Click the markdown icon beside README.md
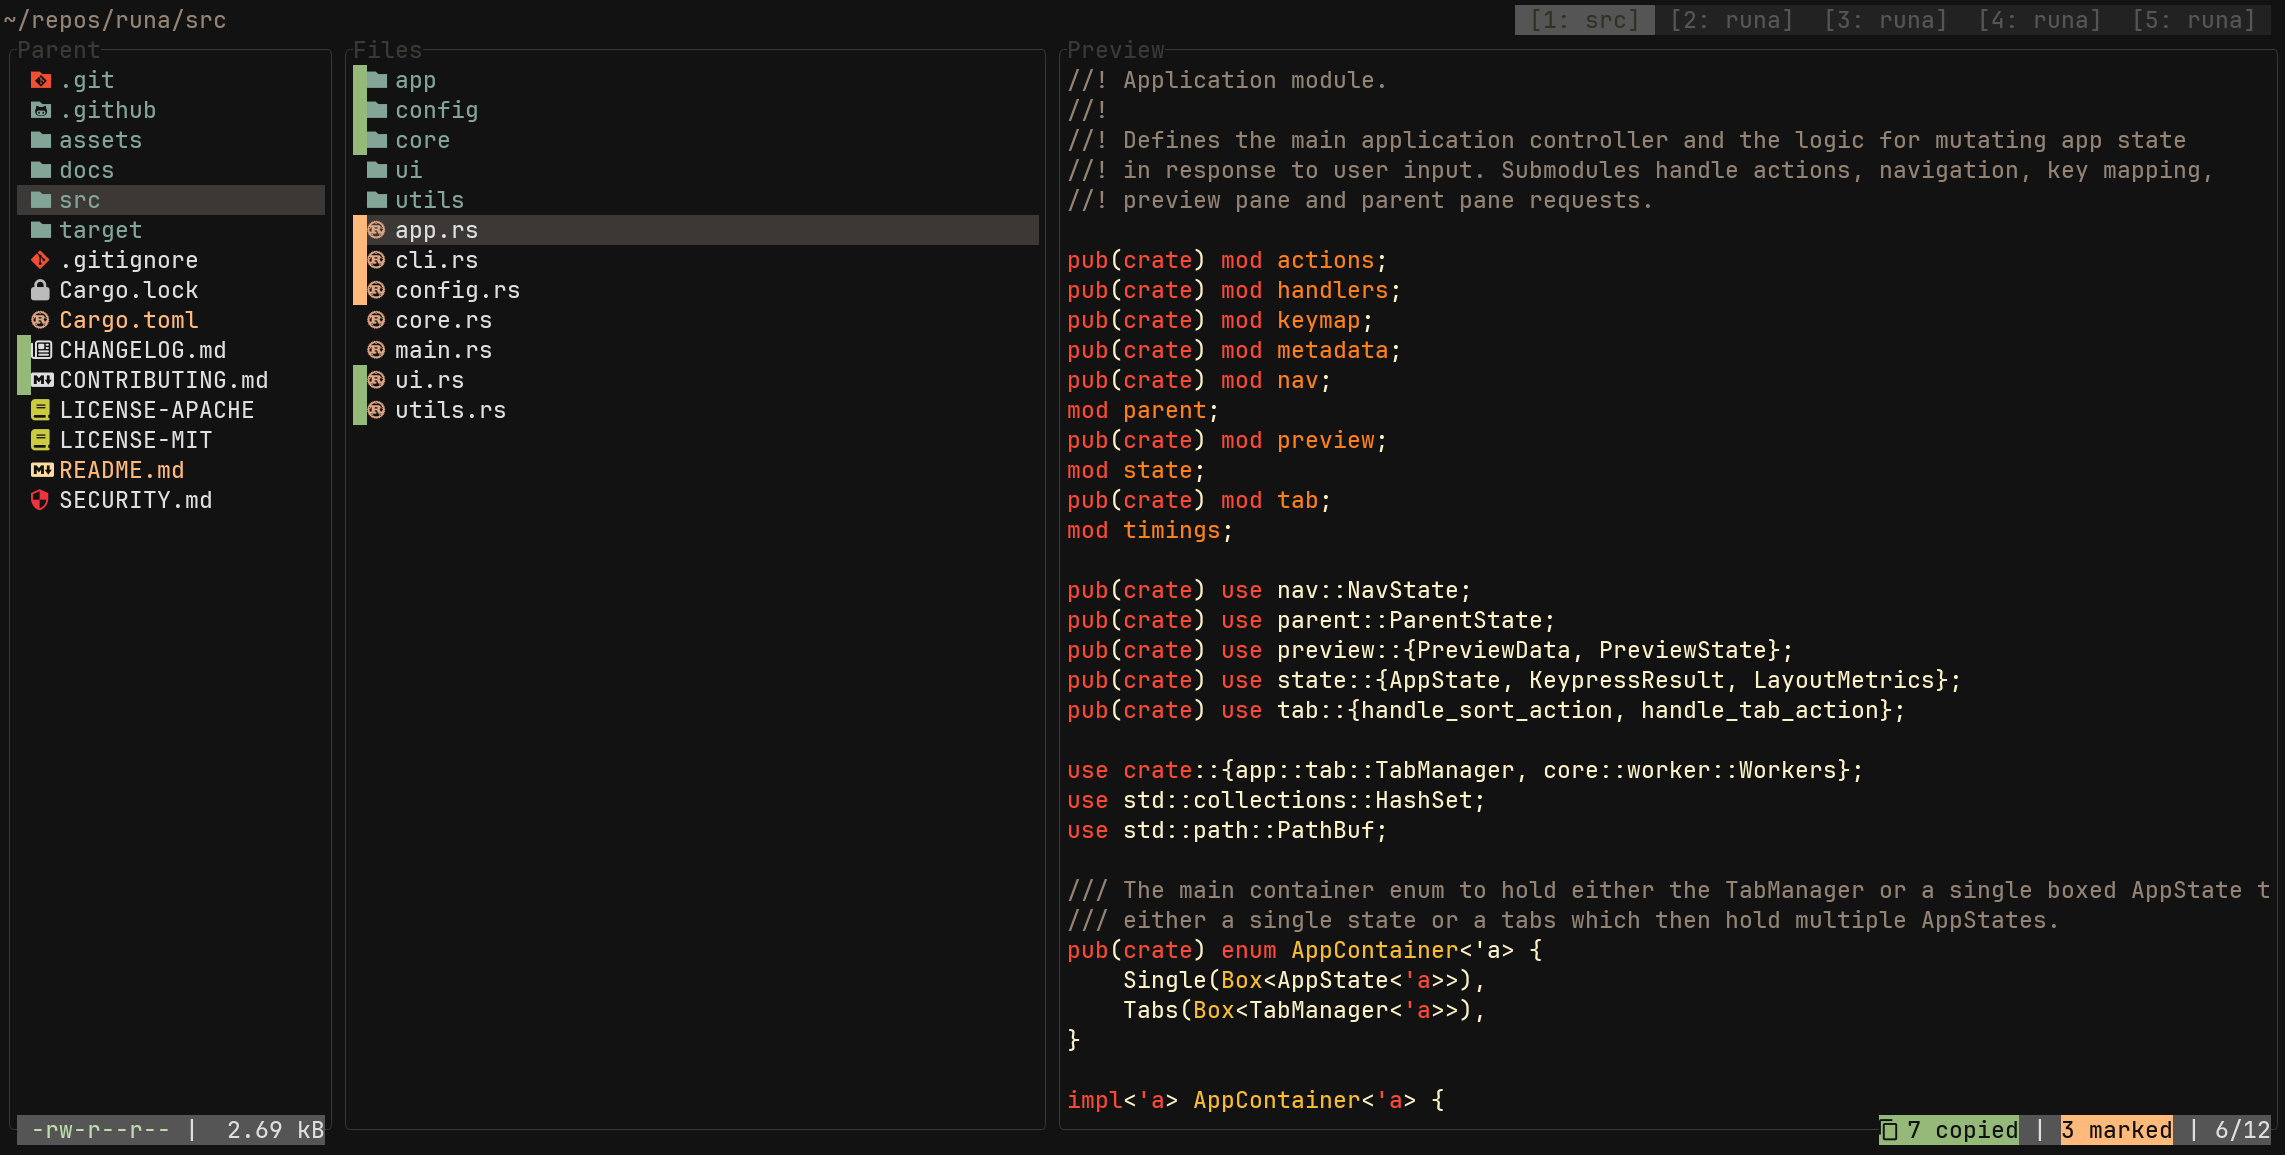 [42, 470]
